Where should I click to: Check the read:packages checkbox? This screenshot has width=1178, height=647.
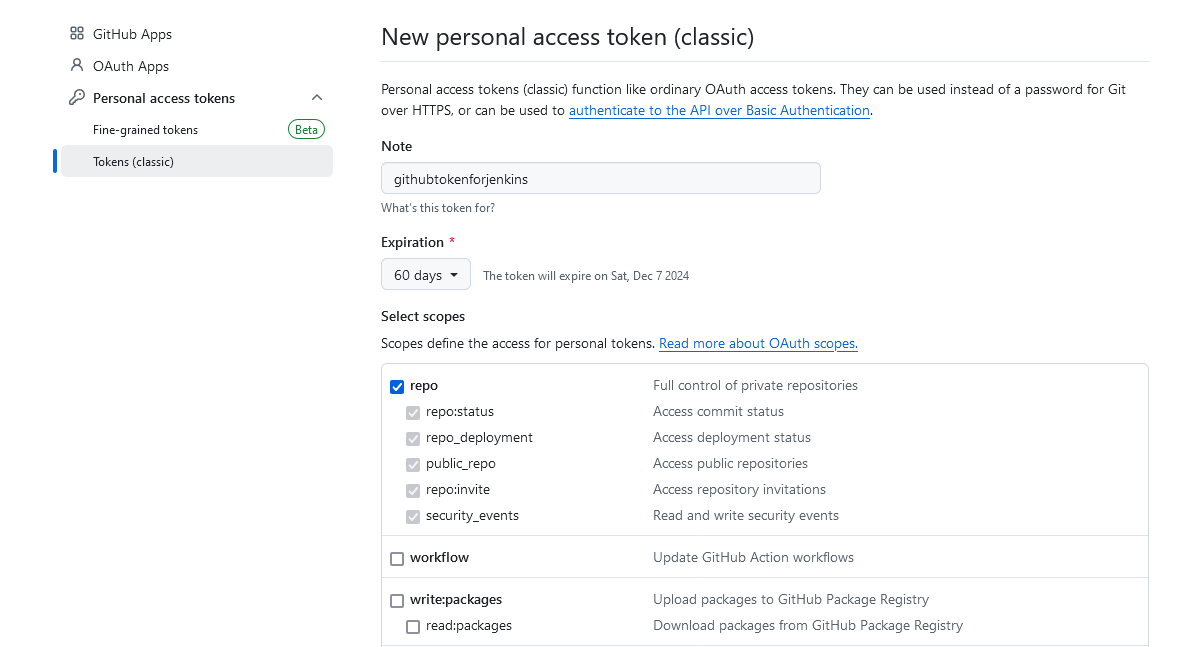413,625
